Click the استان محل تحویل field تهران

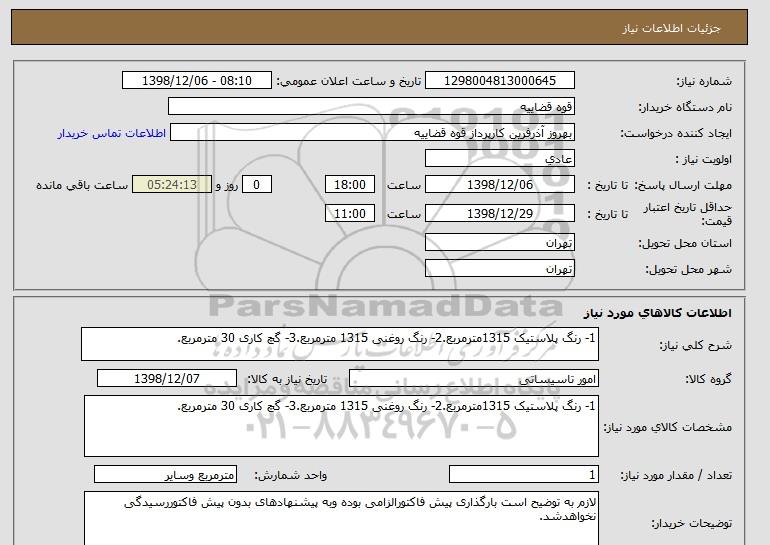tap(499, 243)
